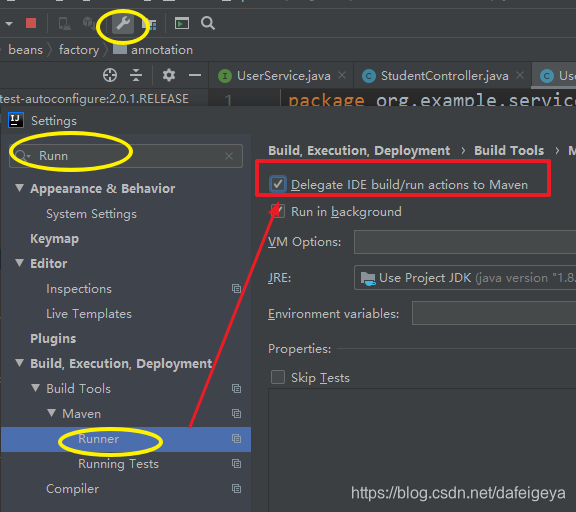Screen dimensions: 576x512
Task: Hide the project panel with minus icon
Action: click(x=195, y=75)
